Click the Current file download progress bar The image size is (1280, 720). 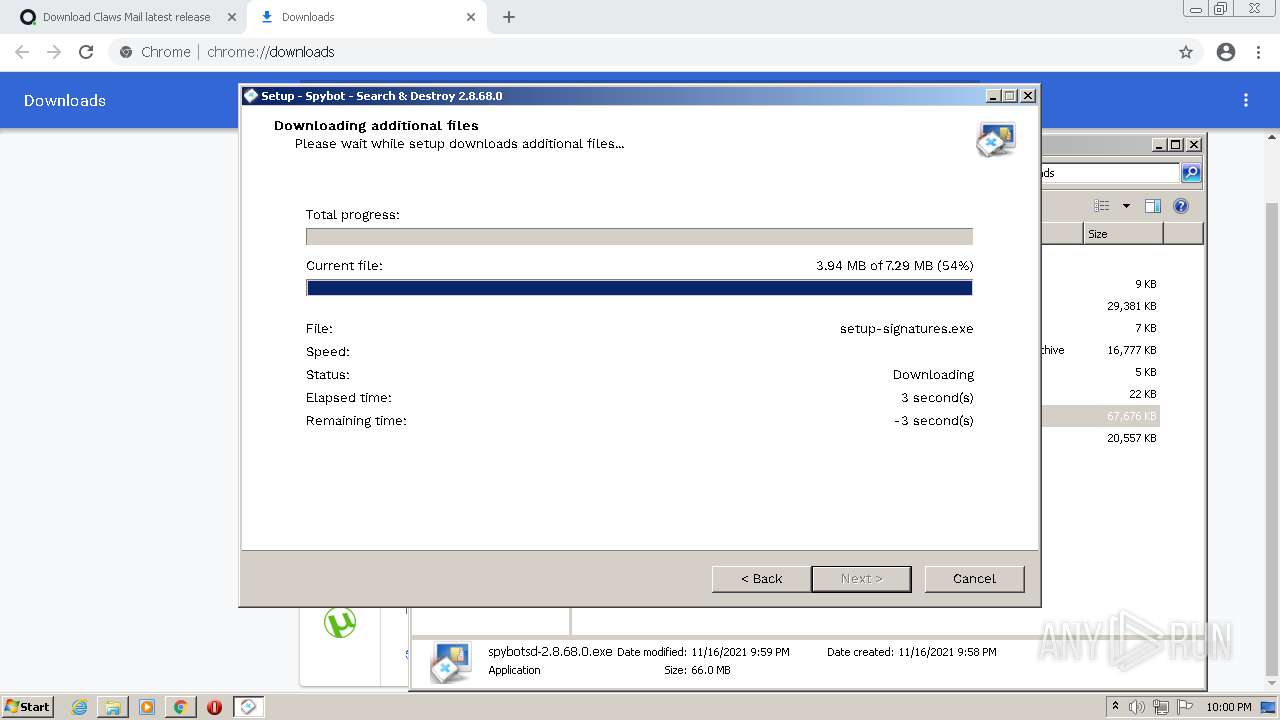639,287
